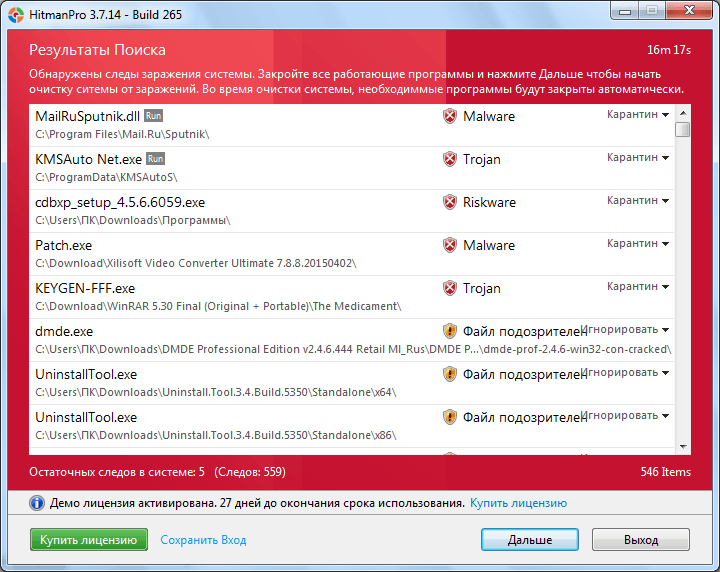Viewport: 720px width, 572px height.
Task: Click the Дальше button to proceed
Action: coord(529,539)
